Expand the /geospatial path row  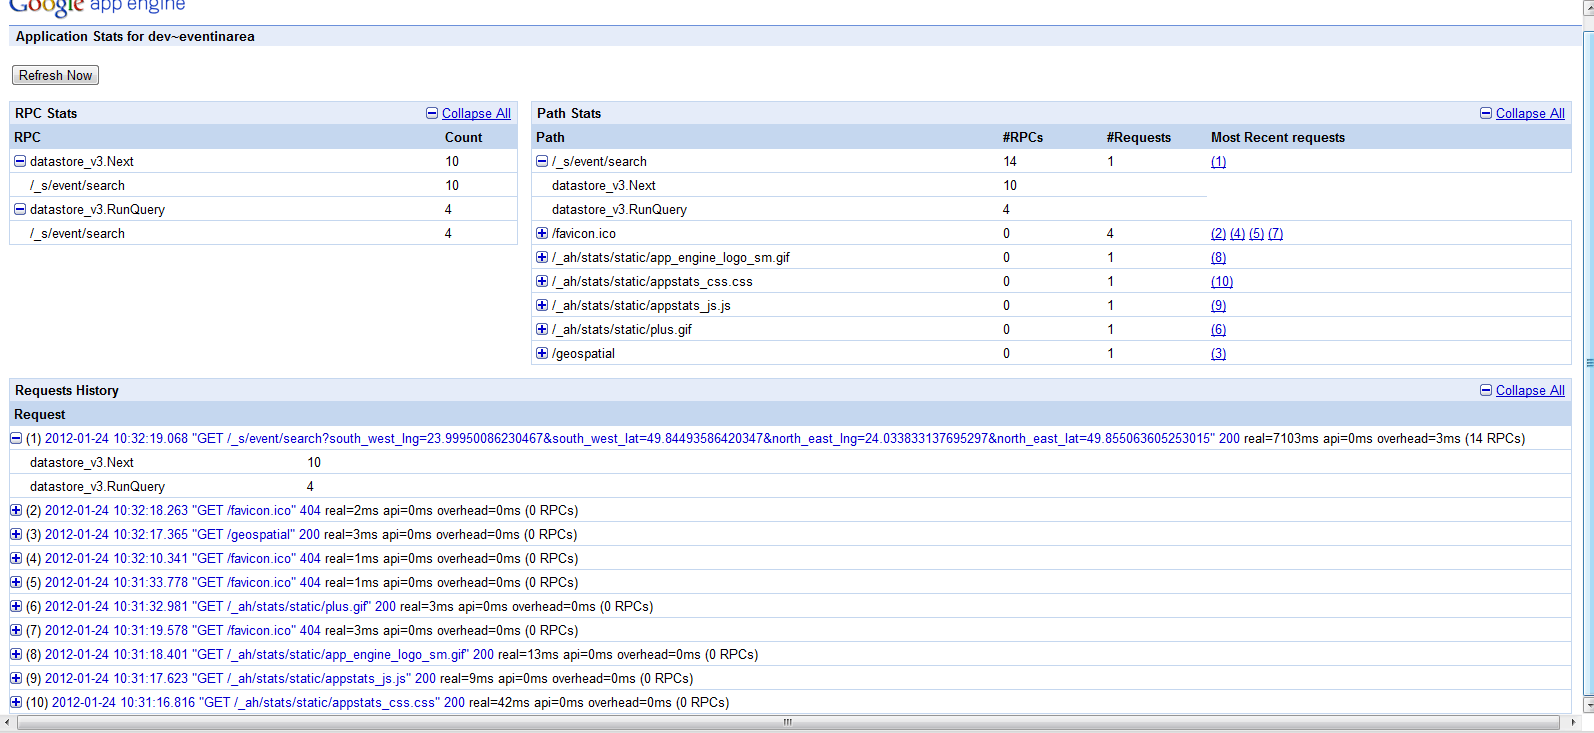click(542, 353)
